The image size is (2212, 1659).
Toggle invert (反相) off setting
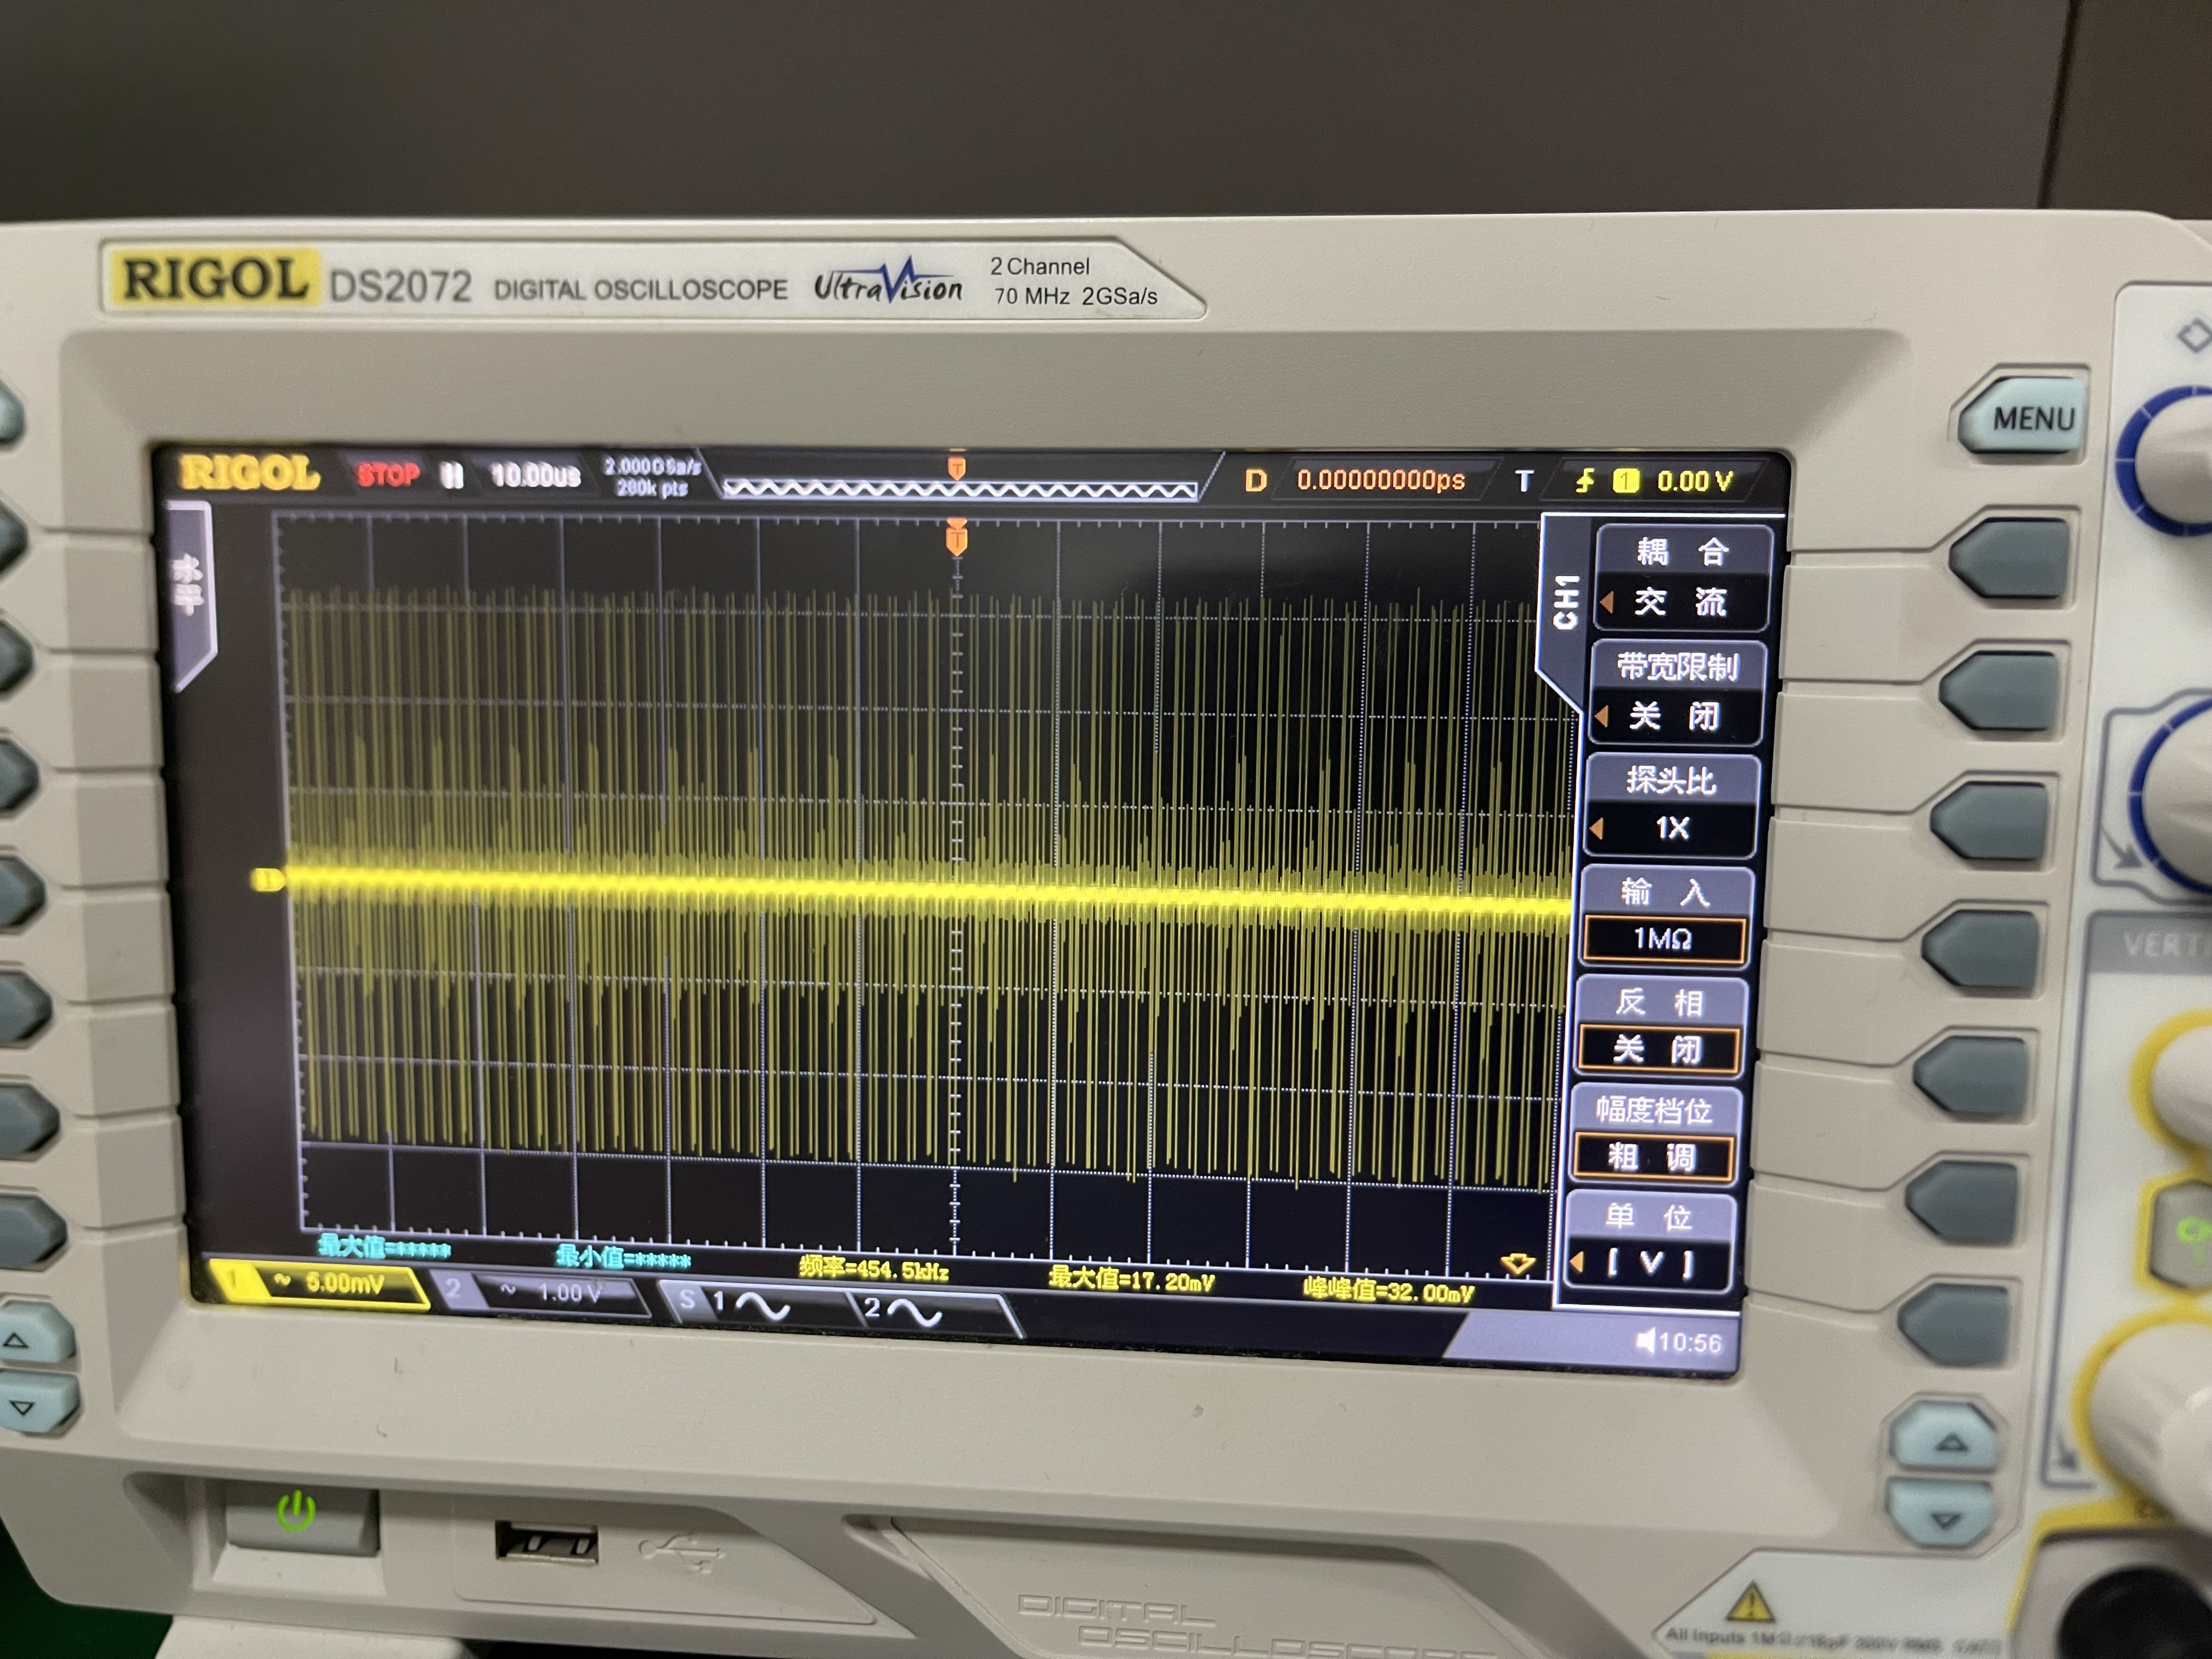pos(1658,1049)
